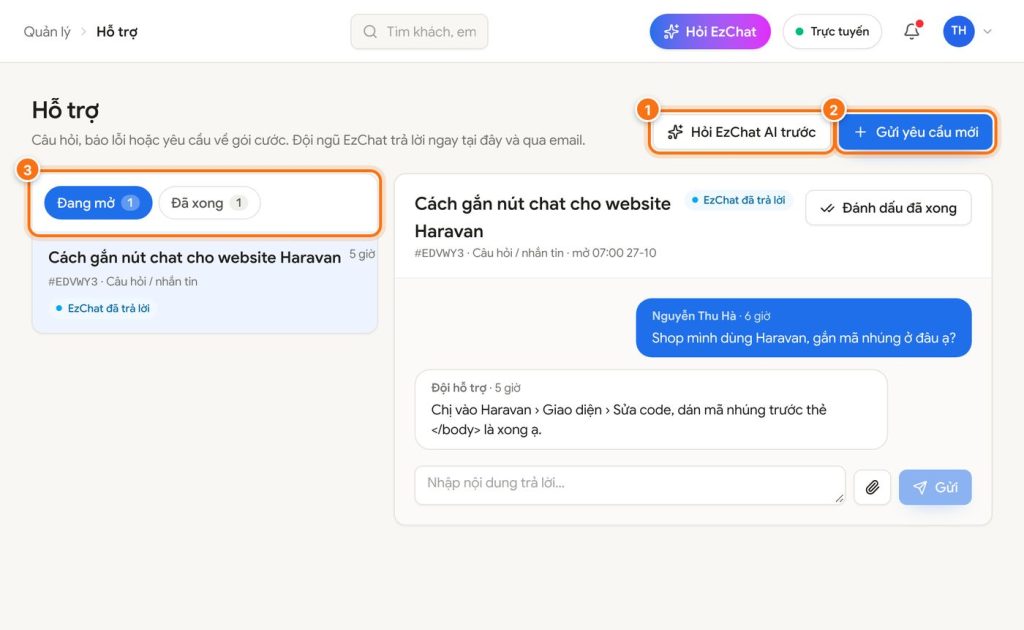Switch to the Đã xong tab

(x=210, y=203)
